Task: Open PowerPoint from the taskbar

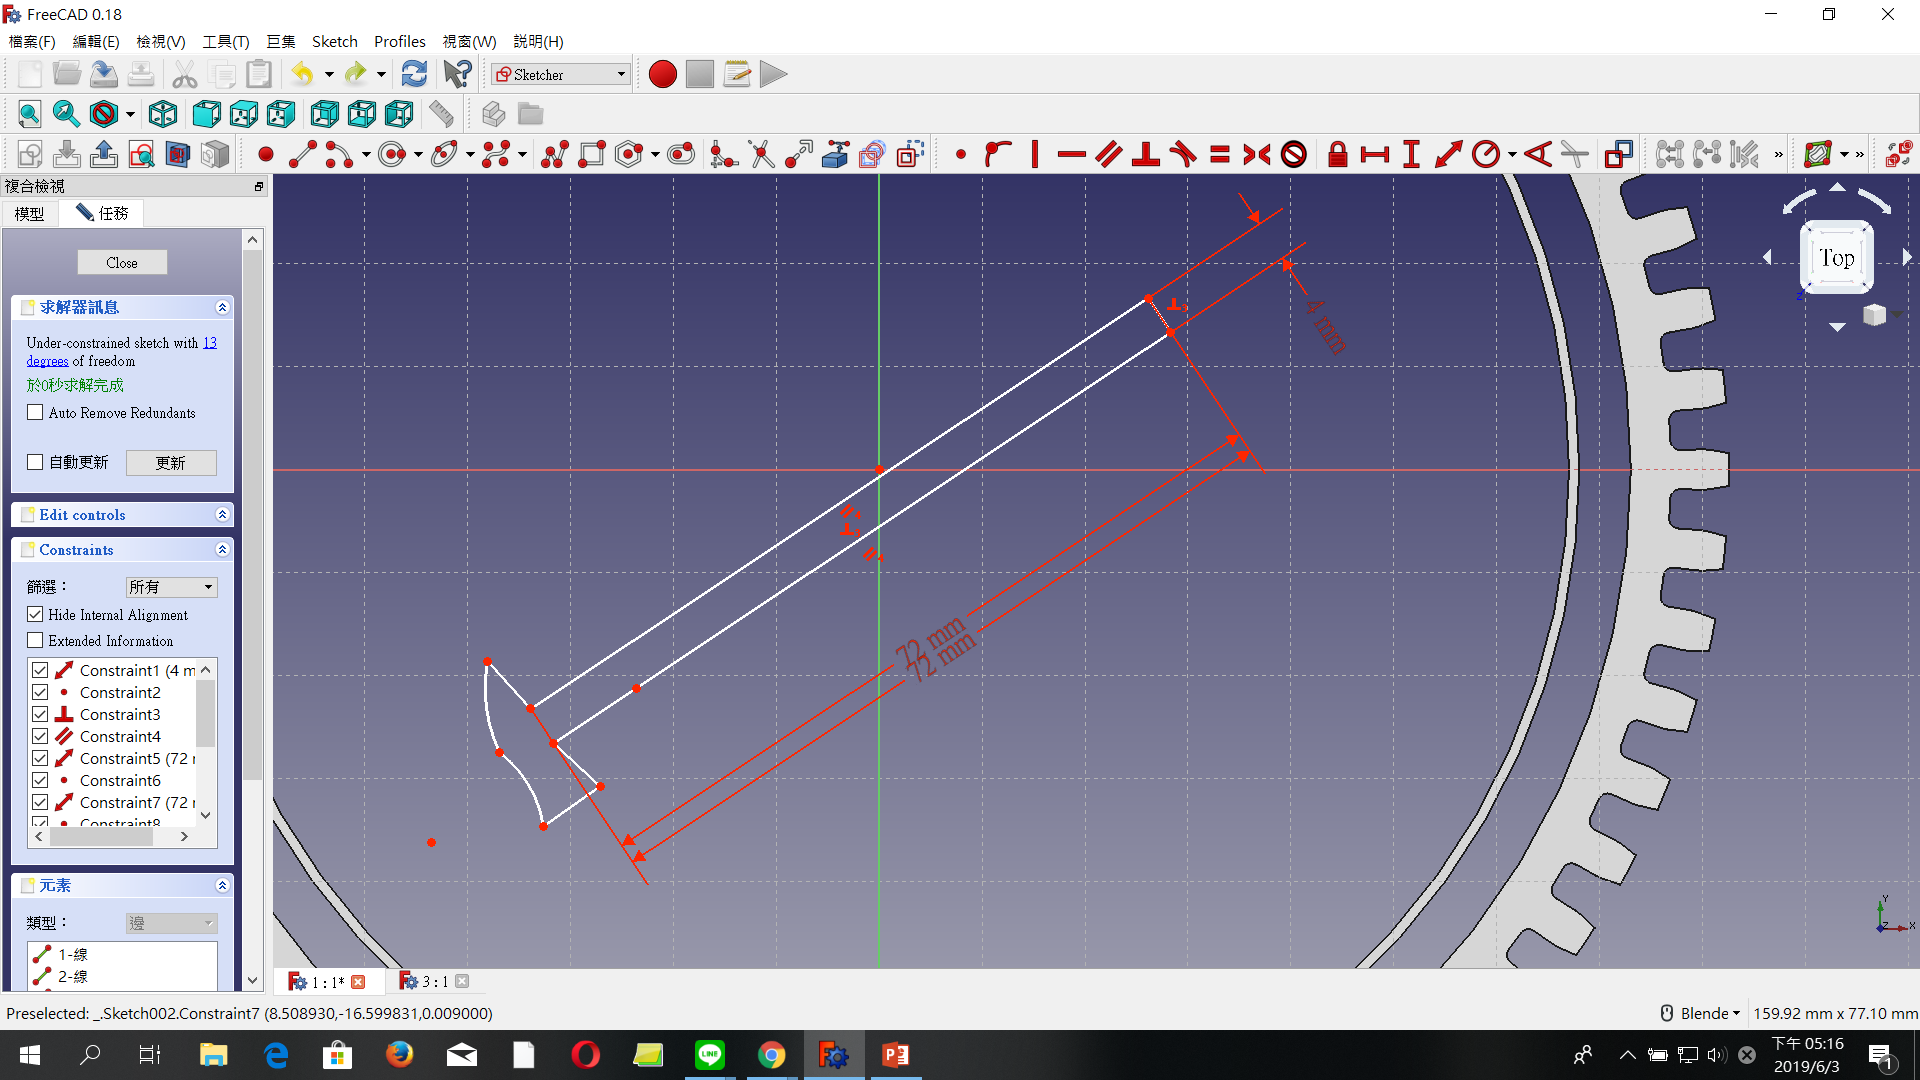Action: [x=895, y=1055]
